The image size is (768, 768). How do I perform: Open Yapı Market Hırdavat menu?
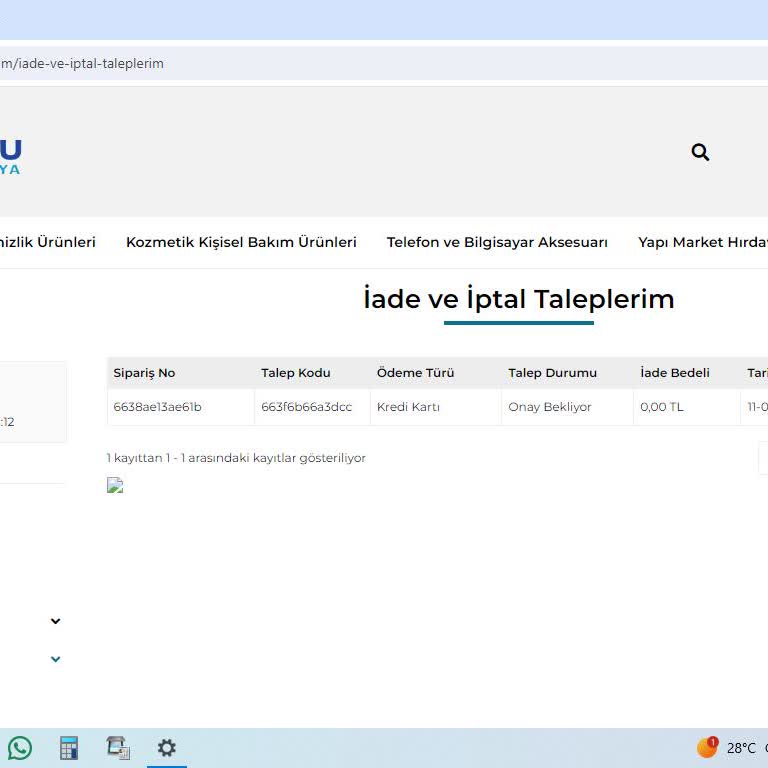[x=702, y=242]
